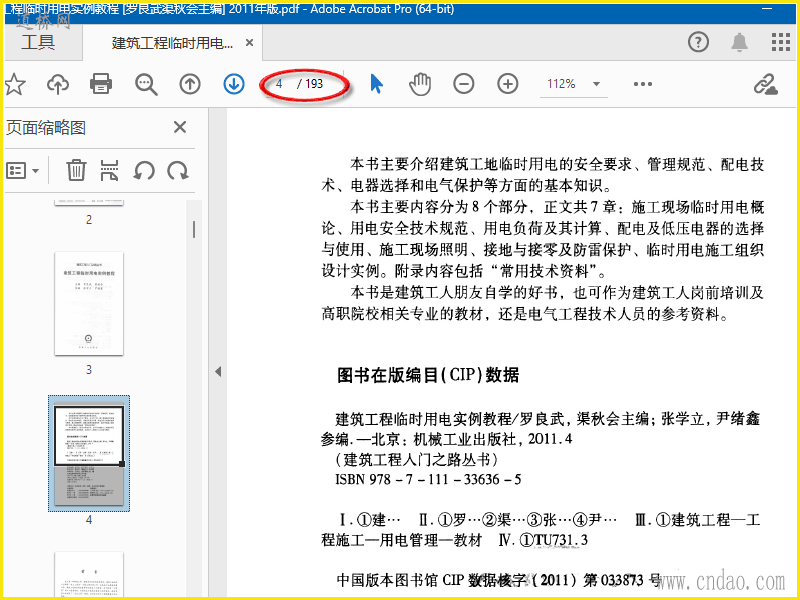Rotate the page counterclockwise
The height and width of the screenshot is (600, 800).
[144, 170]
